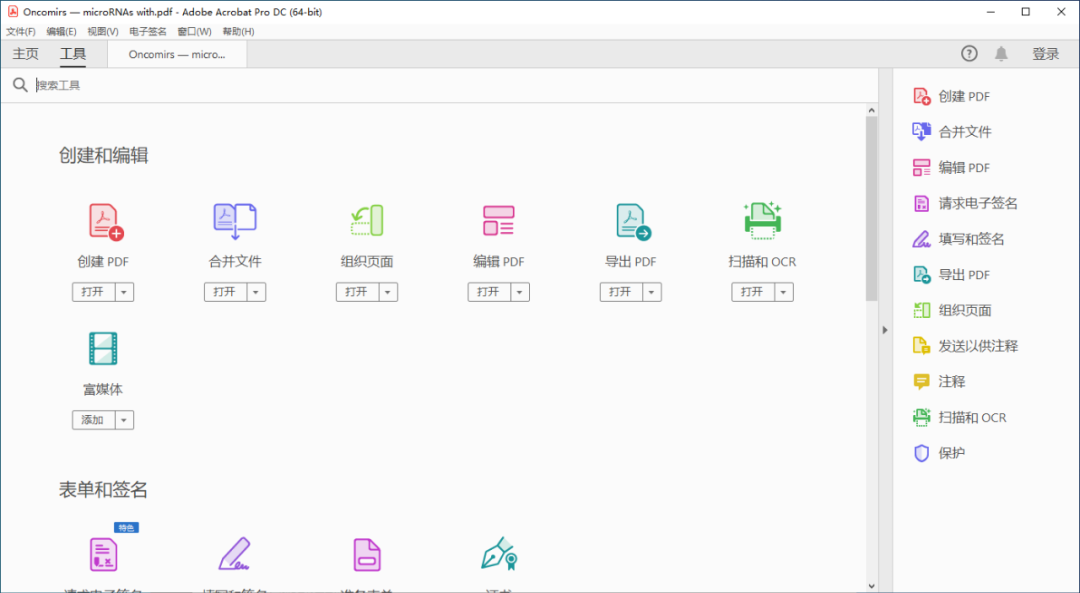Open 注释 in the right sidebar
1080x593 pixels.
pos(939,382)
